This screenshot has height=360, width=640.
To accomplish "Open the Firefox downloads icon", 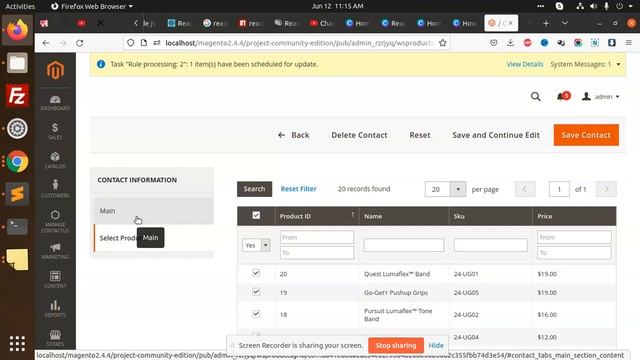I will (x=510, y=43).
